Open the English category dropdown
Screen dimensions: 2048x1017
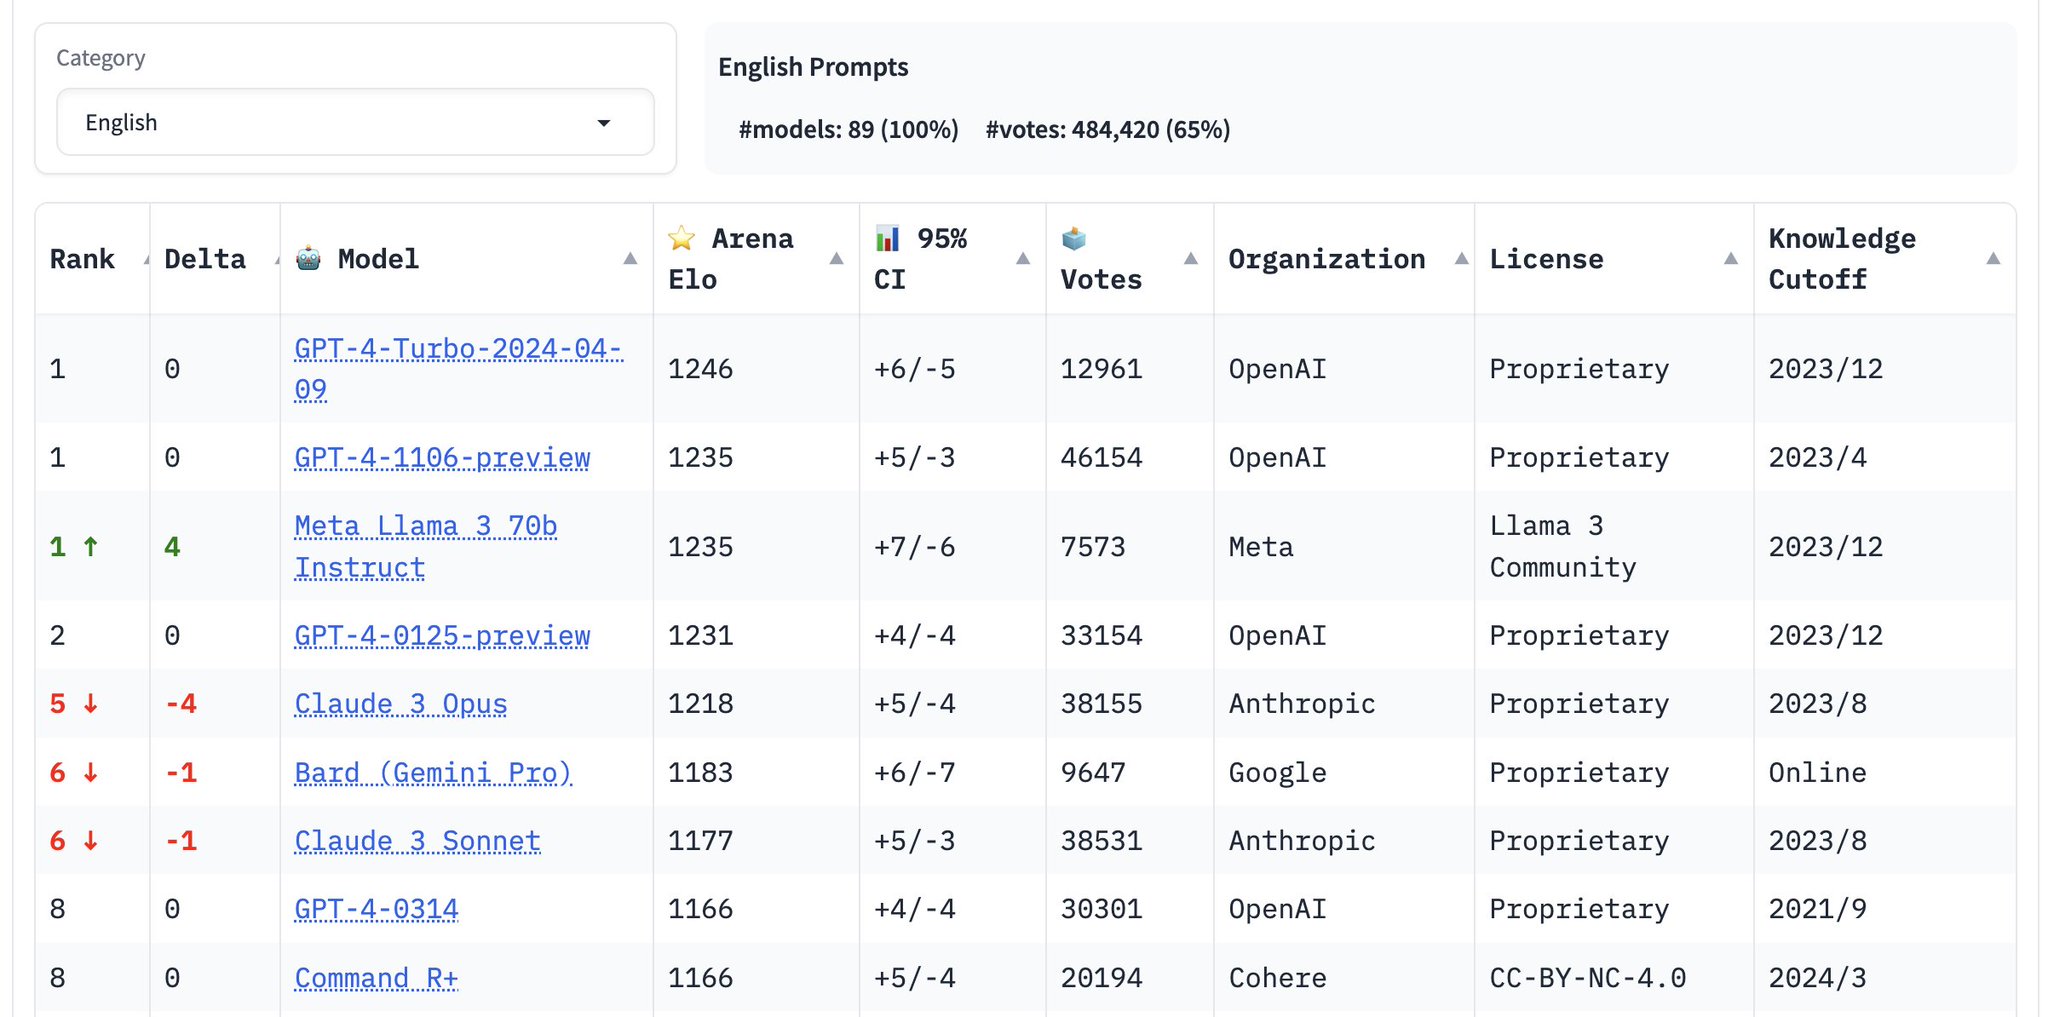tap(355, 122)
